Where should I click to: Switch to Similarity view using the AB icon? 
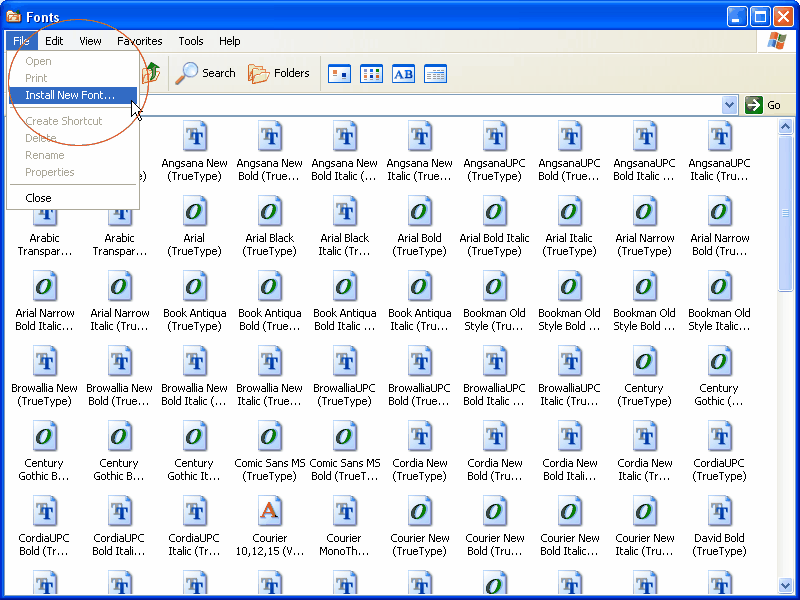(403, 73)
